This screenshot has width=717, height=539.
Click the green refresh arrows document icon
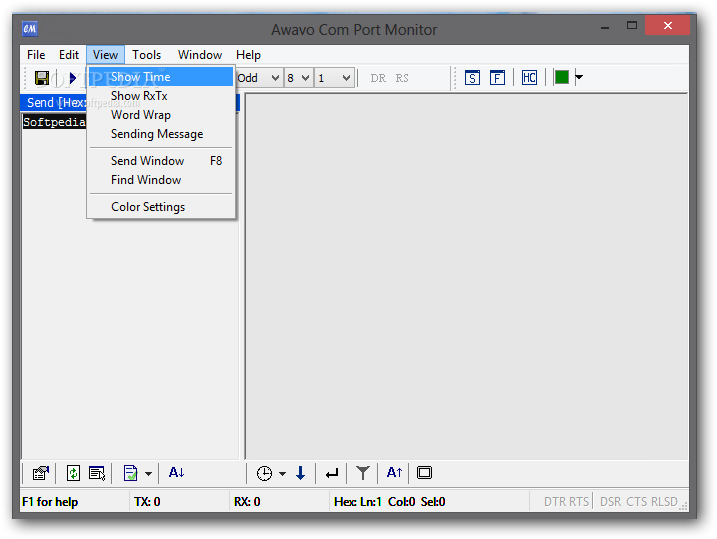click(x=73, y=473)
